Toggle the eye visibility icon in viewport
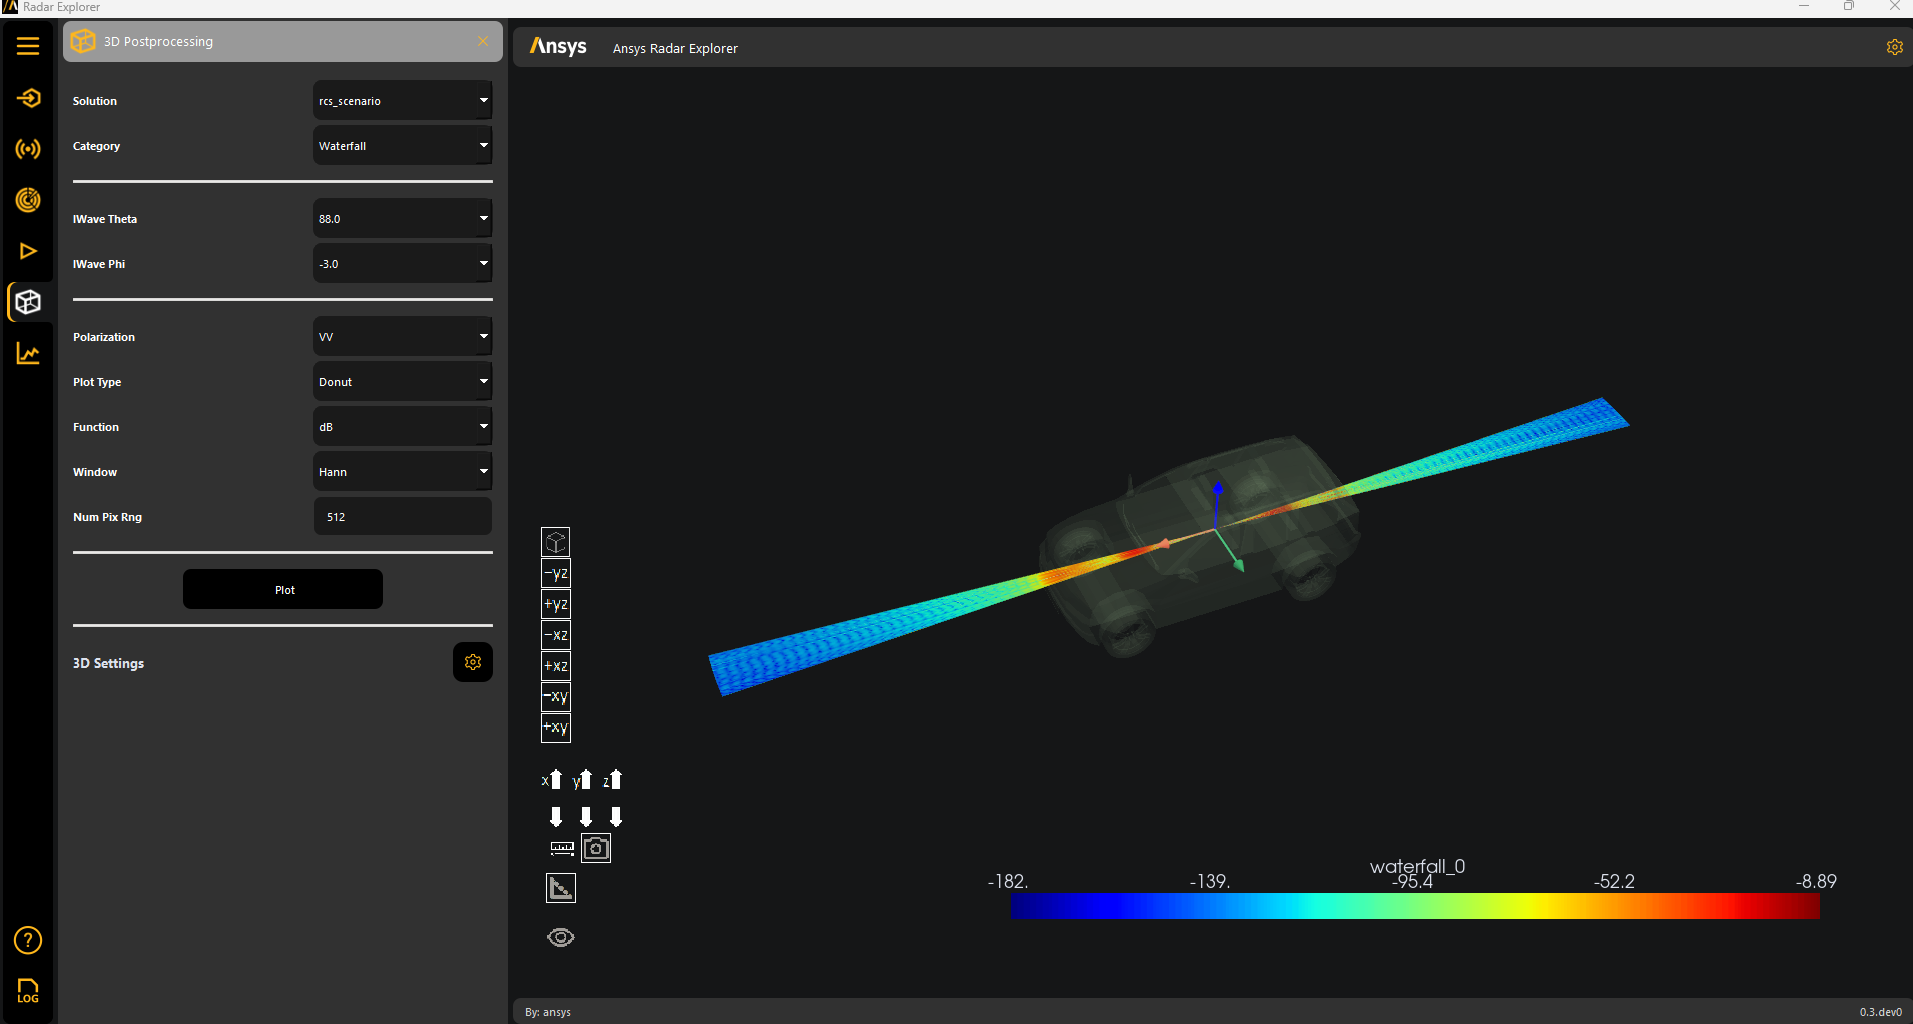The width and height of the screenshot is (1913, 1024). point(561,937)
